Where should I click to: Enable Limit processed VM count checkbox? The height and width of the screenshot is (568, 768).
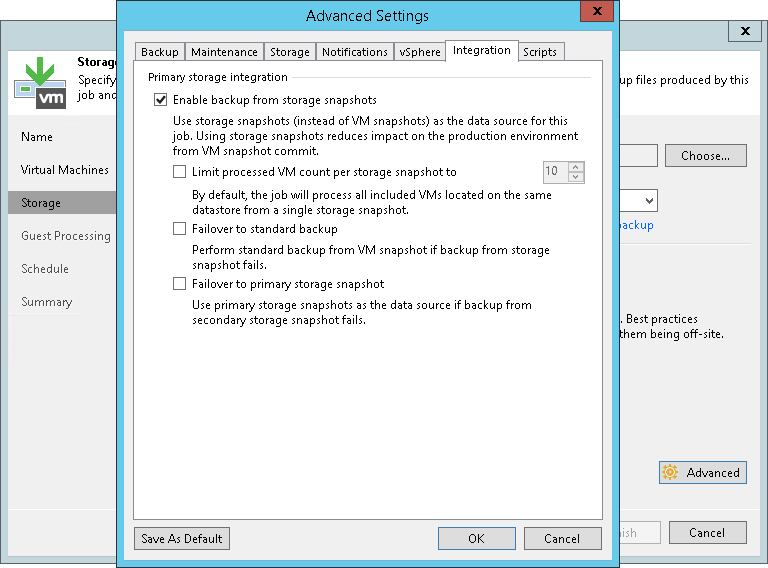(180, 172)
